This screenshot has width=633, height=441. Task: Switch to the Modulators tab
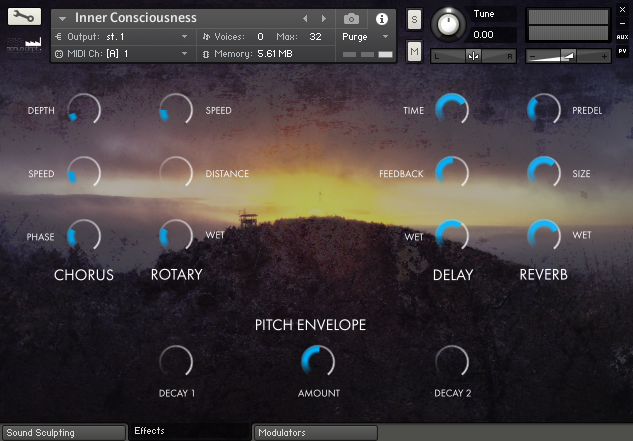click(315, 433)
